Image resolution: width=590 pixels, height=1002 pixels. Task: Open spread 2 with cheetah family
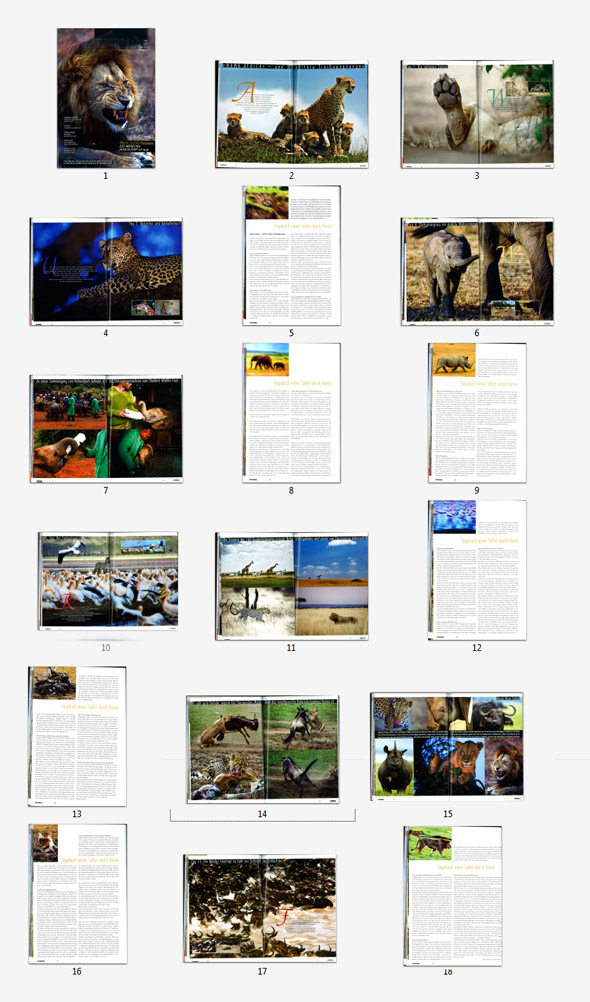click(x=291, y=114)
